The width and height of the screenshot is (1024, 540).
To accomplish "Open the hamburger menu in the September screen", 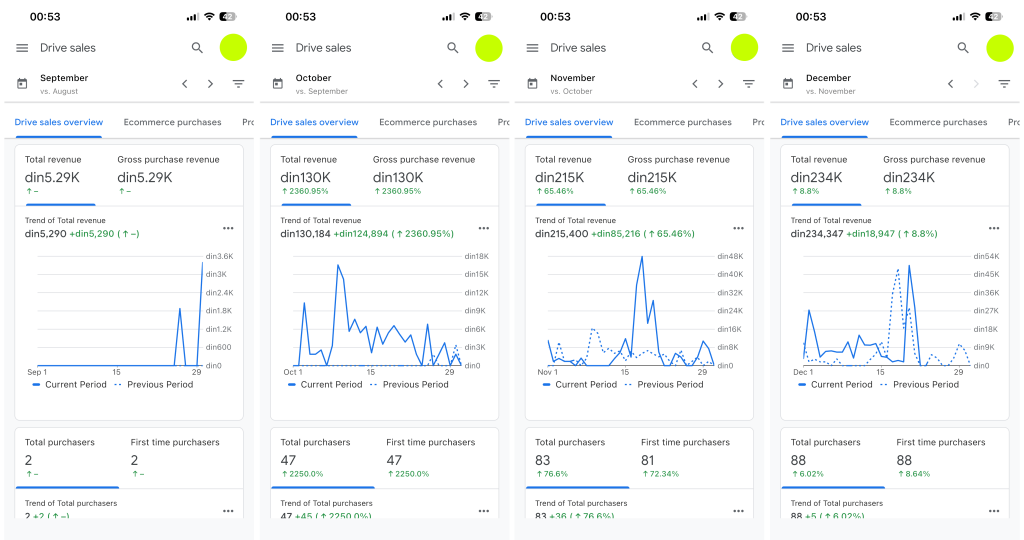I will click(x=22, y=48).
